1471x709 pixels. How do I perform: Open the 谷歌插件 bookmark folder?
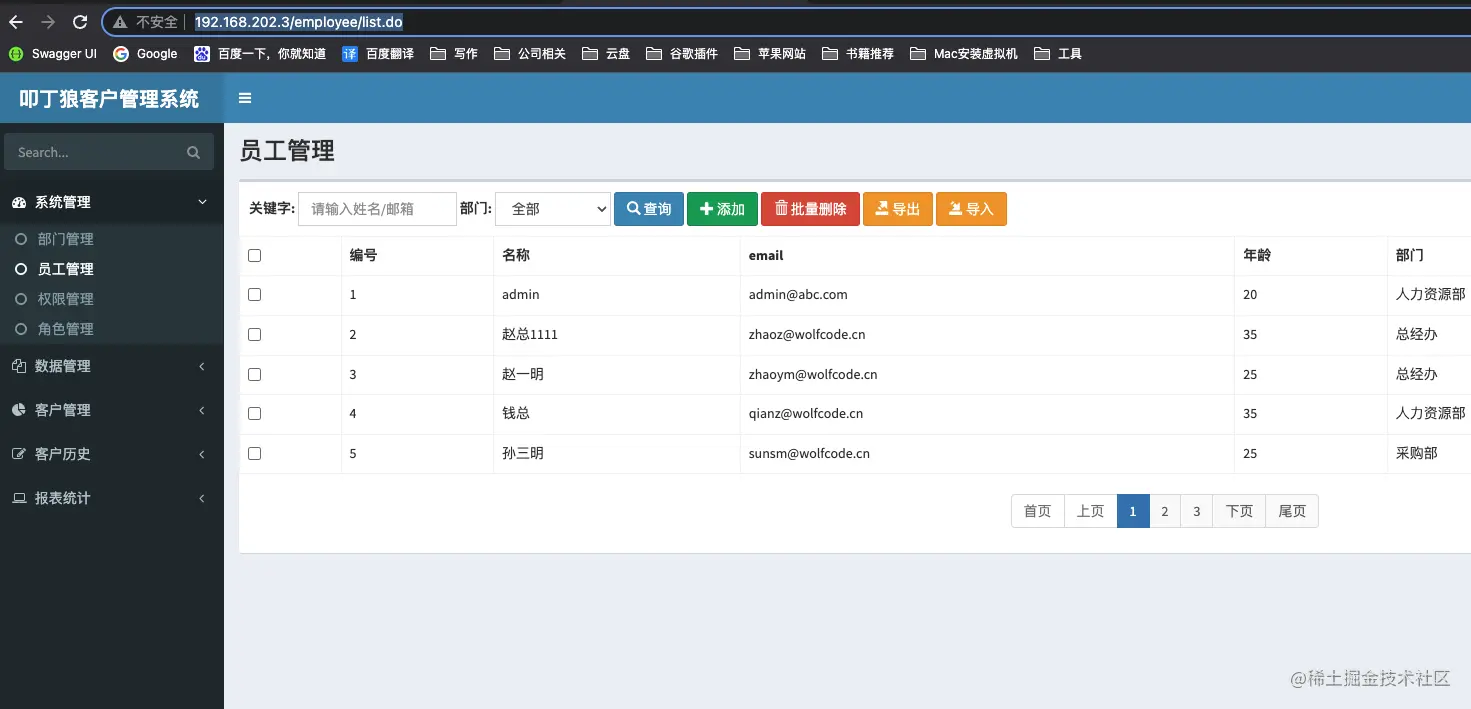coord(681,54)
